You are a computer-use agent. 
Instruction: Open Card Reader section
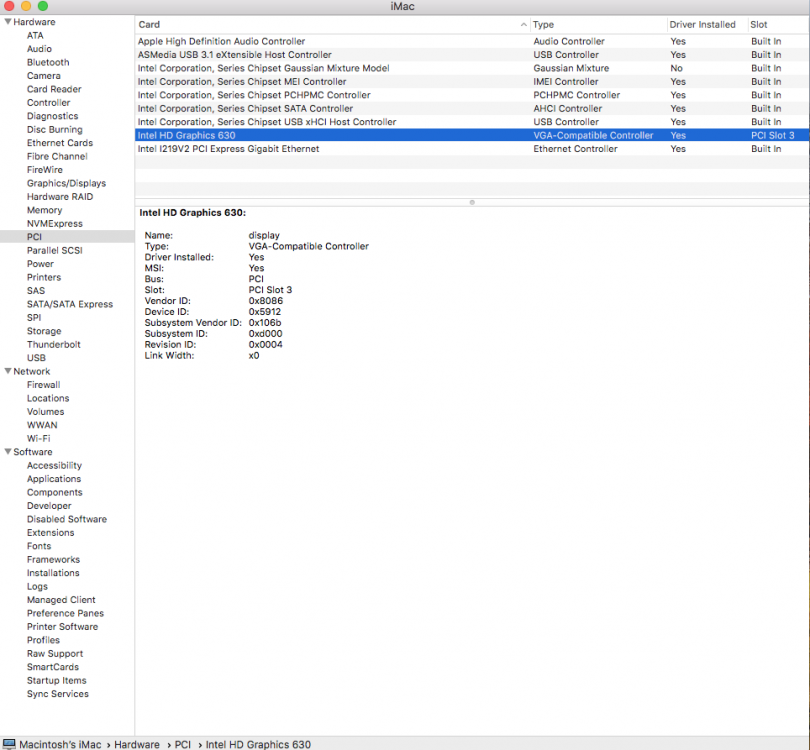coord(54,89)
